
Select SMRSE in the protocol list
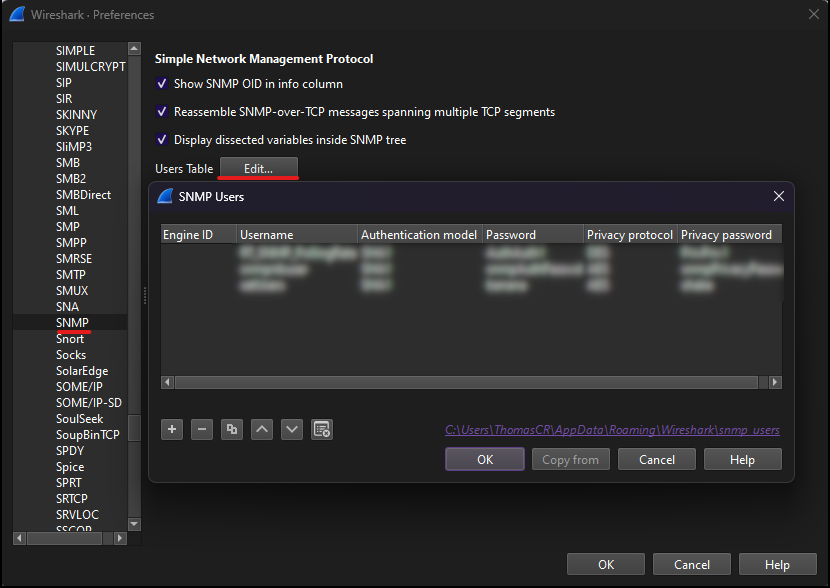click(74, 259)
